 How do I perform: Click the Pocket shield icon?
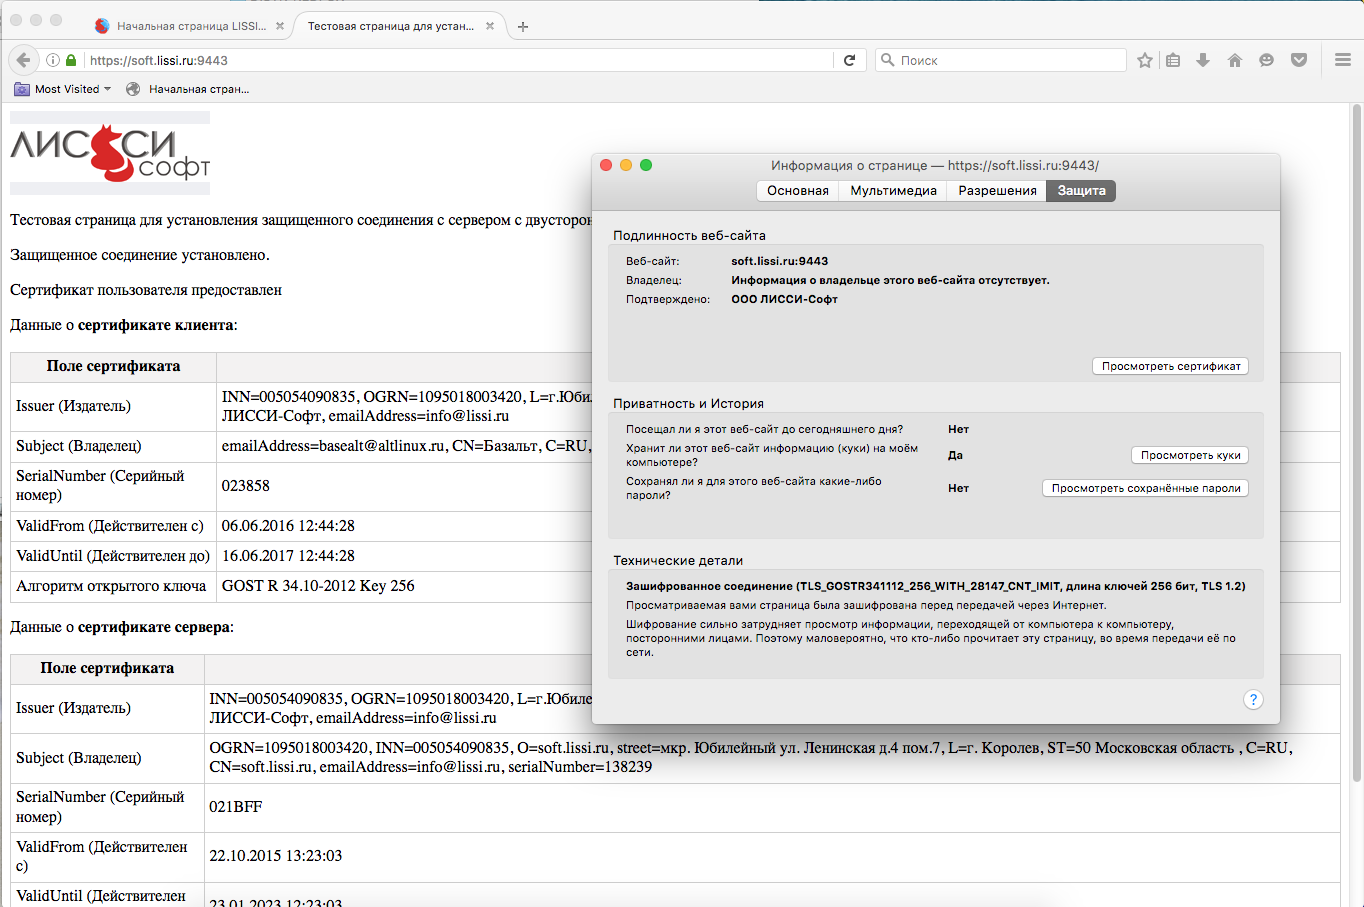[1299, 60]
